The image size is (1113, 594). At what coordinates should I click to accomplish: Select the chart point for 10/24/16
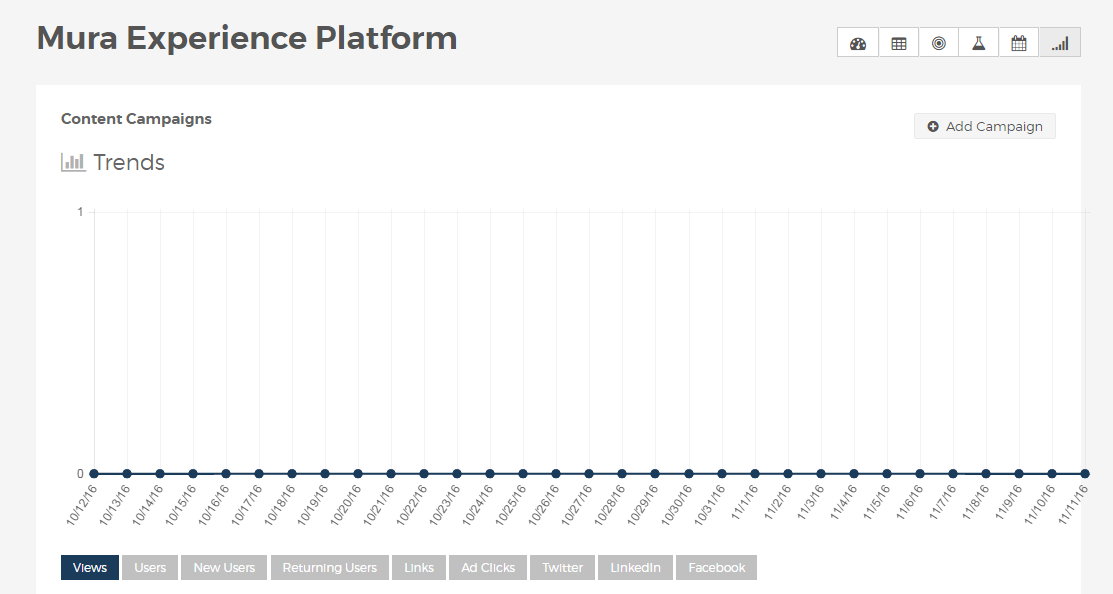click(x=490, y=473)
